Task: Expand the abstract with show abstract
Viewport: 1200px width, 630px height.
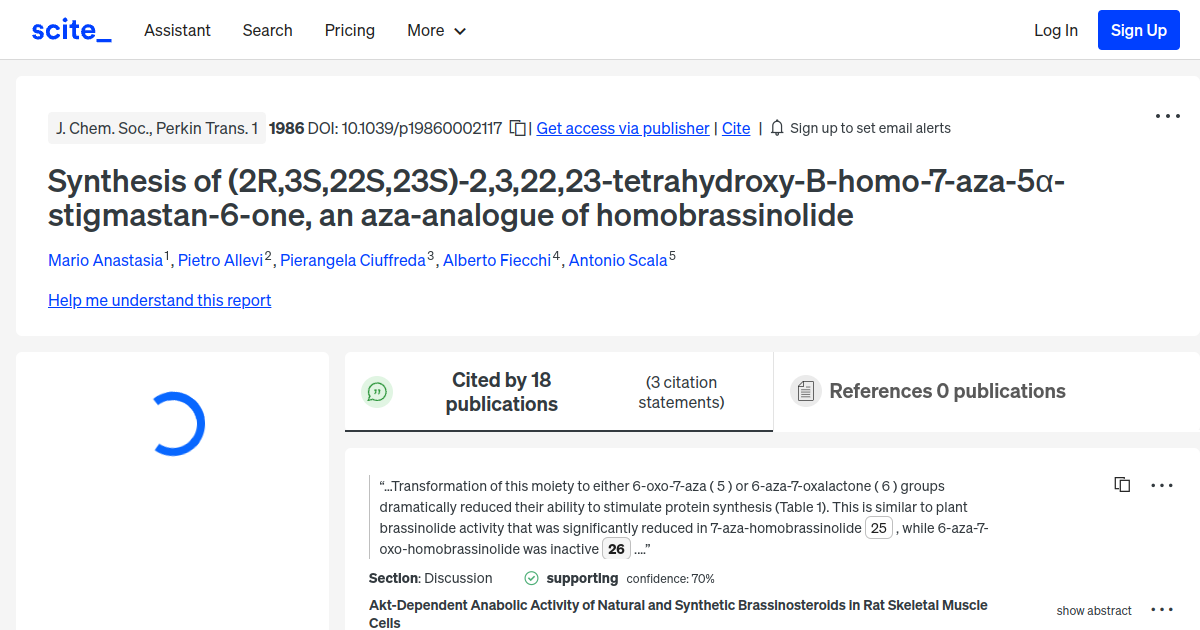Action: (x=1094, y=610)
